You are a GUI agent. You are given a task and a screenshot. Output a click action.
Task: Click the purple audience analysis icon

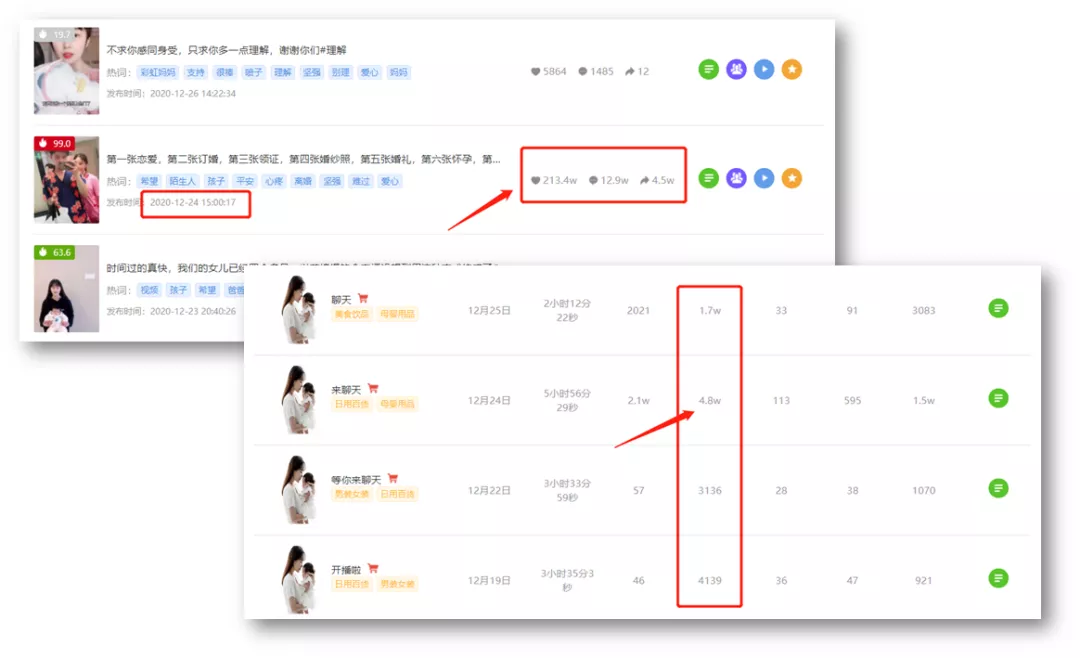point(738,71)
